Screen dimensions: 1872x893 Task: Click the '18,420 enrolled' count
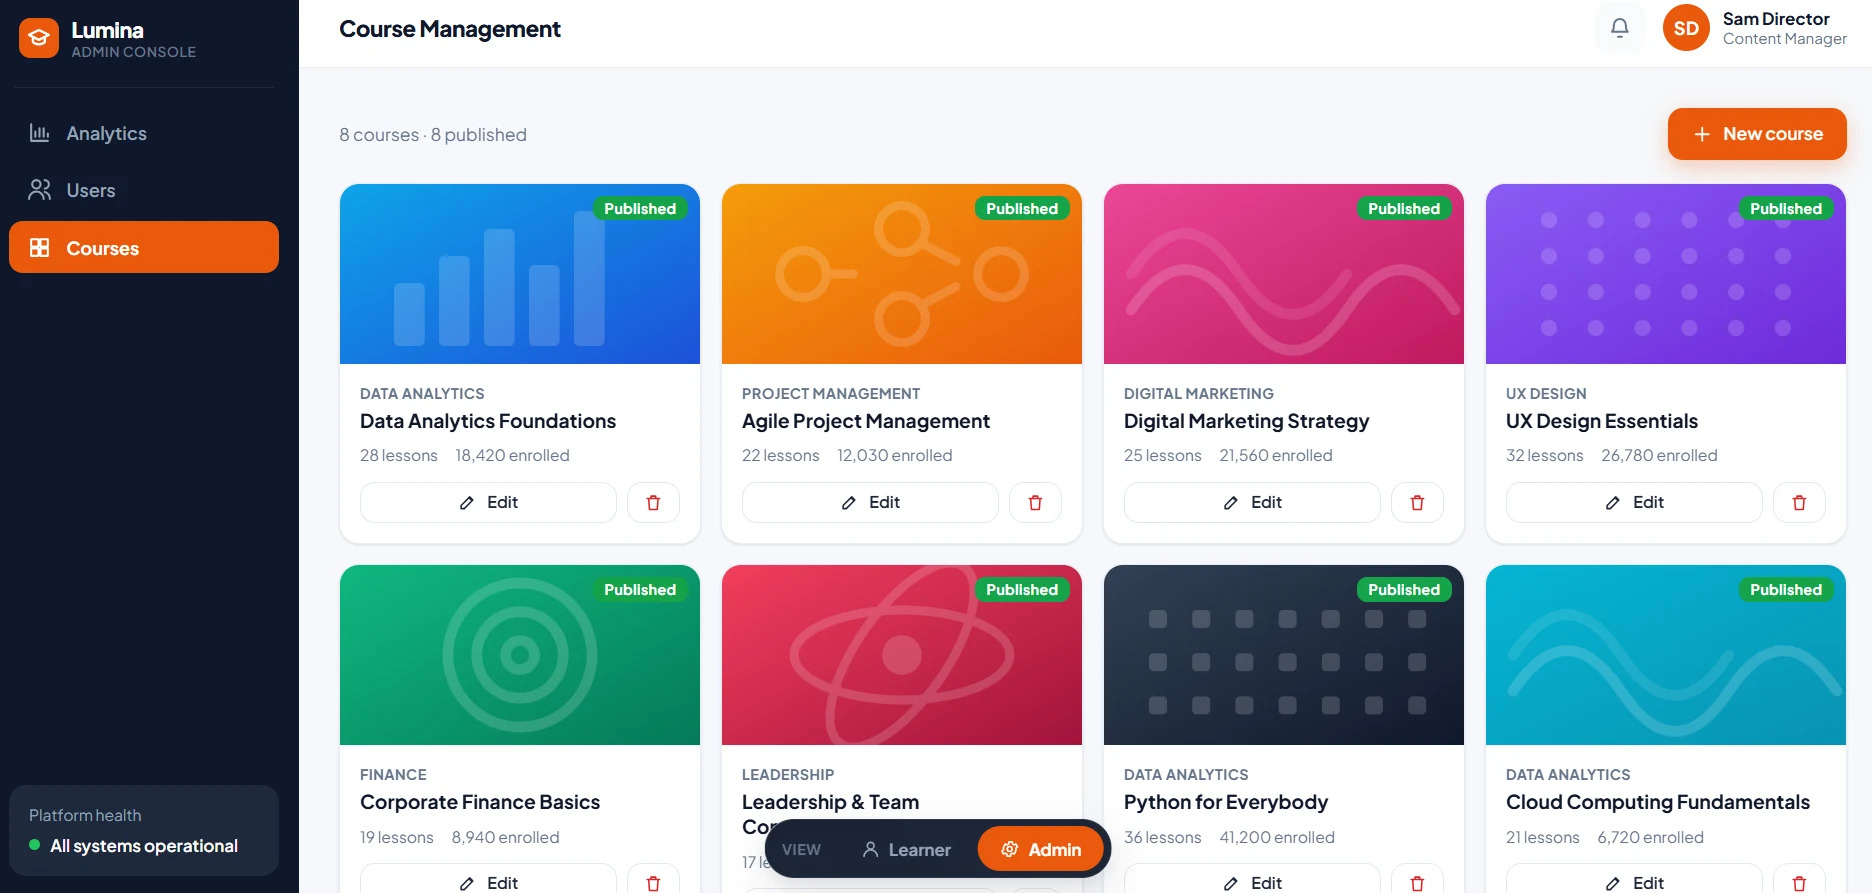512,455
